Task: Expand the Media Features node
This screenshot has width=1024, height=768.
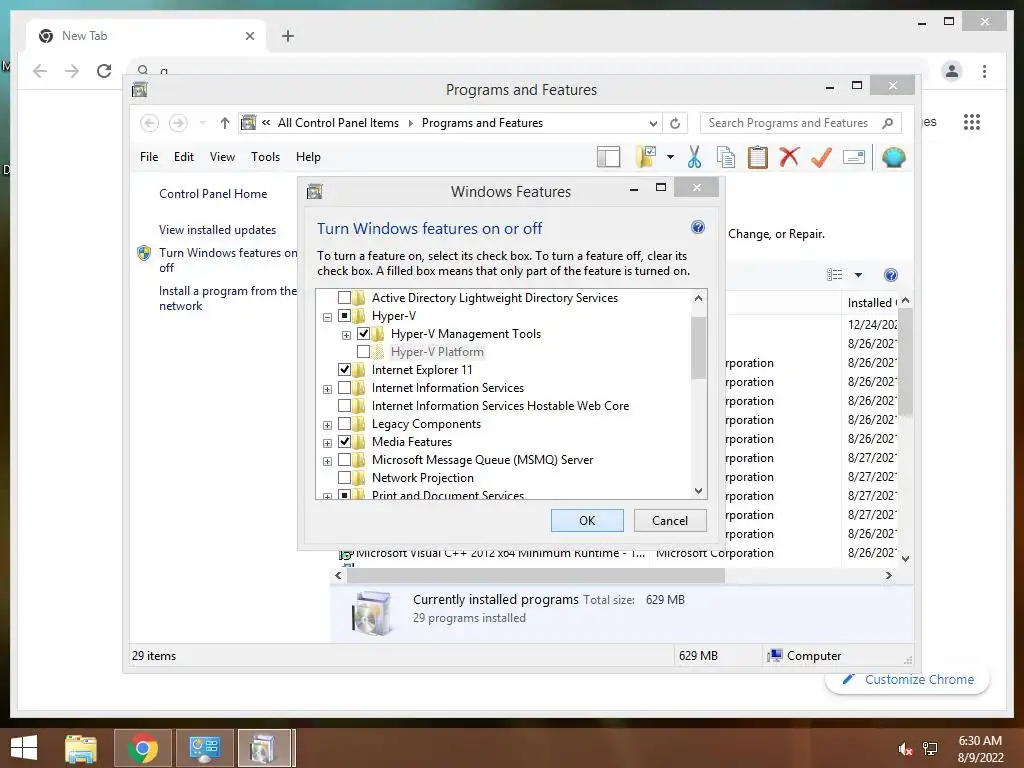Action: tap(327, 443)
